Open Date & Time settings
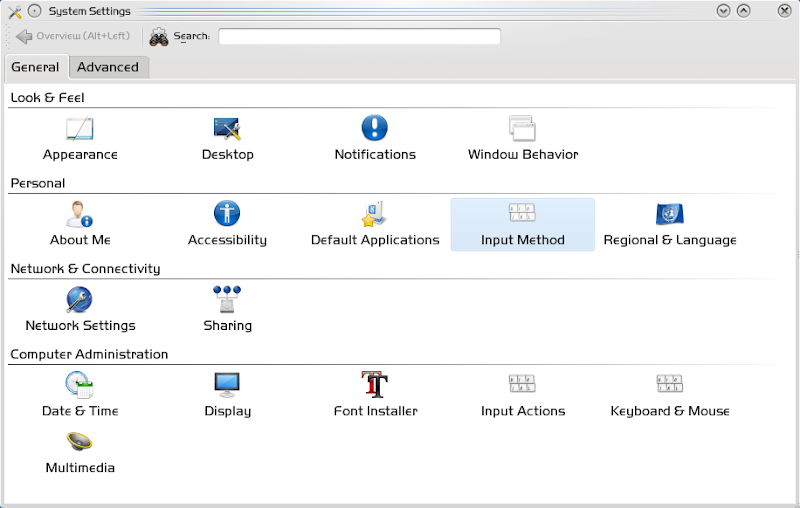Screen dimensions: 800x508 [80, 386]
